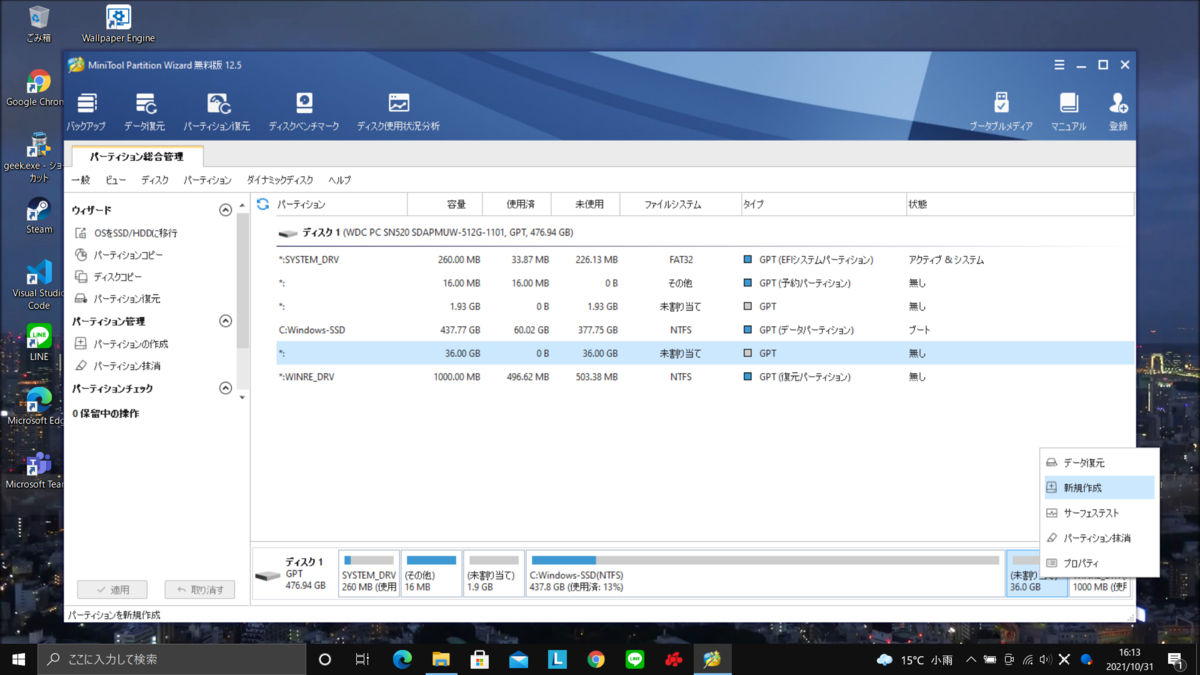The width and height of the screenshot is (1200, 675).
Task: Choose データ復元 in the context menu
Action: [x=1098, y=463]
